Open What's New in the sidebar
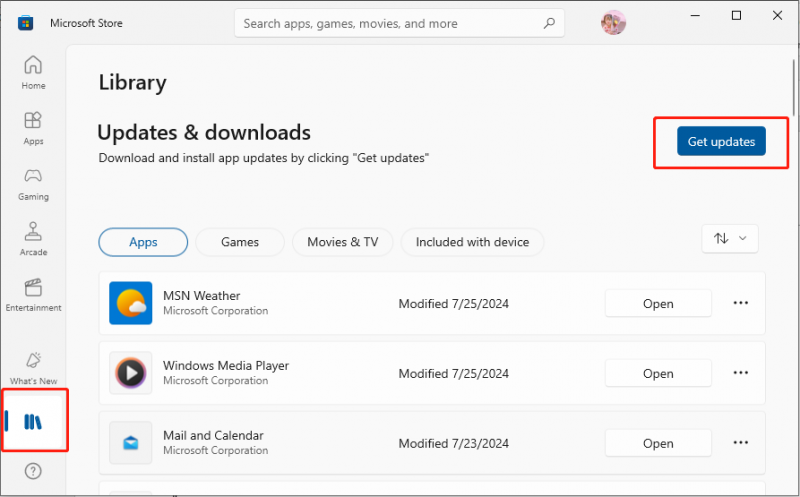Viewport: 800px width, 497px height. pos(33,368)
